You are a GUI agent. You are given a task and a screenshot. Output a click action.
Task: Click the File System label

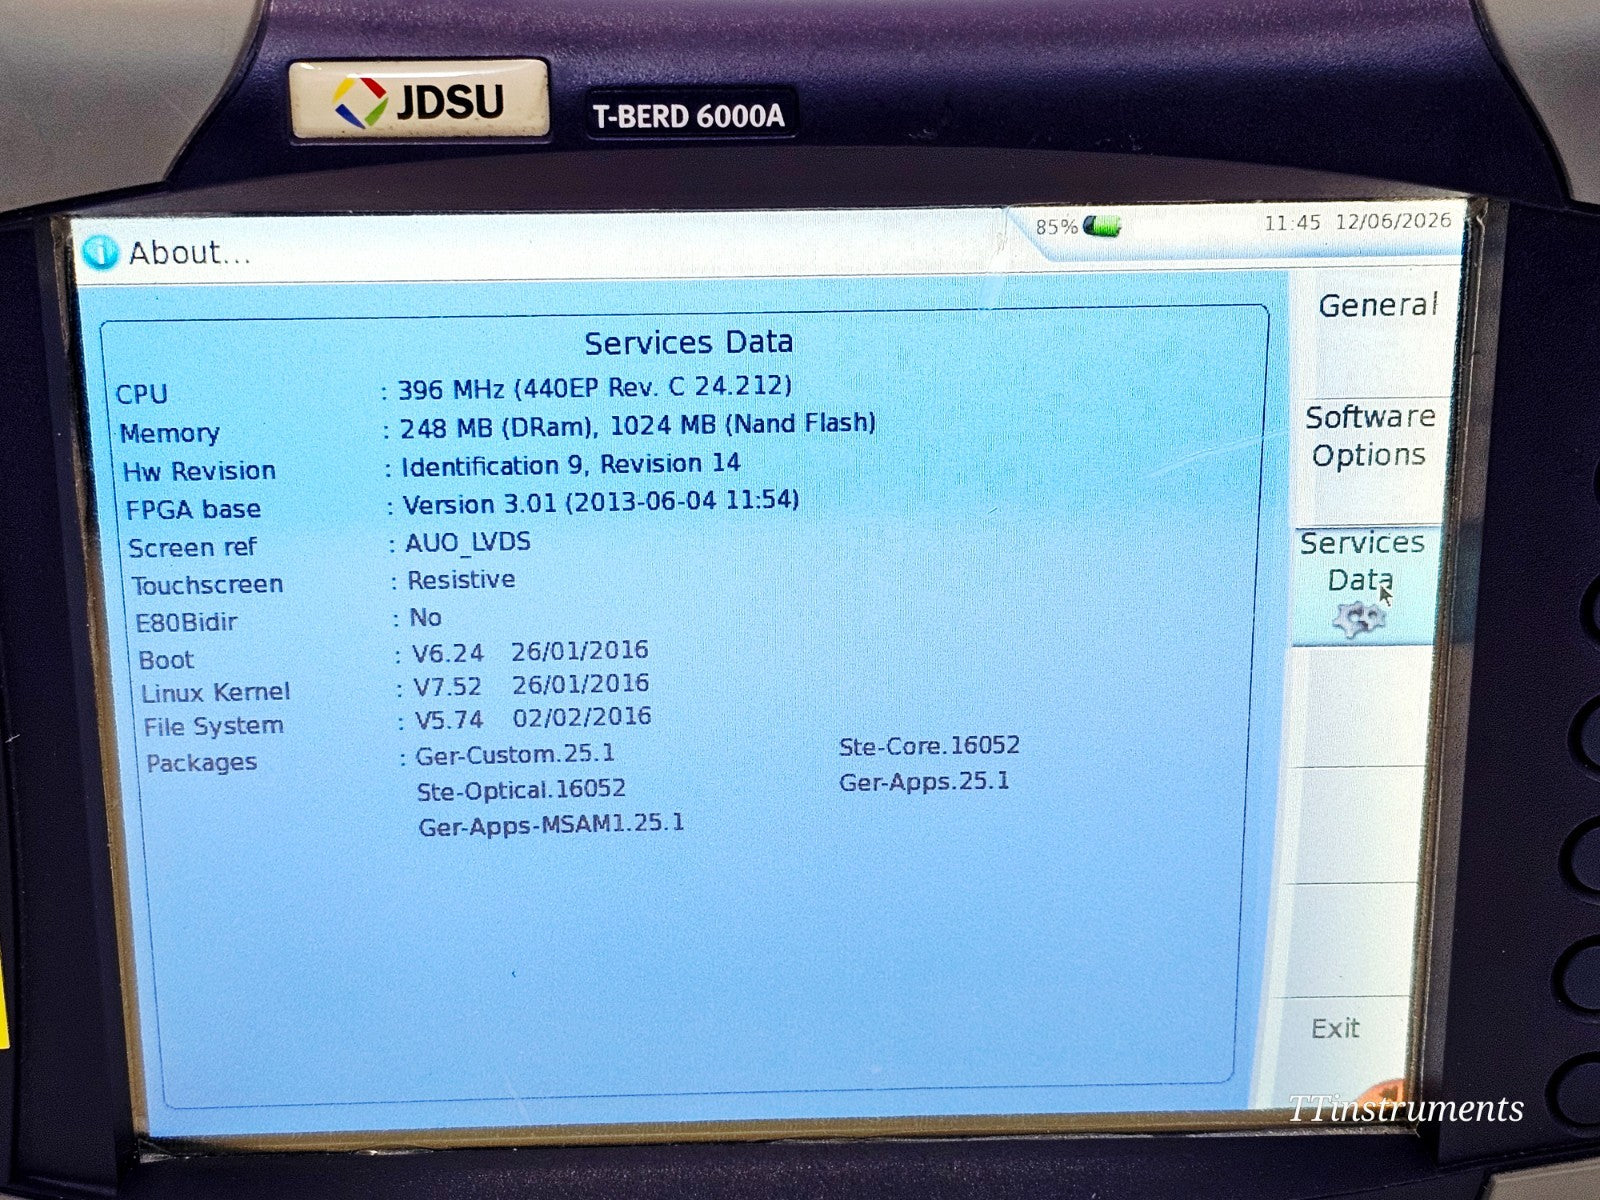(213, 726)
